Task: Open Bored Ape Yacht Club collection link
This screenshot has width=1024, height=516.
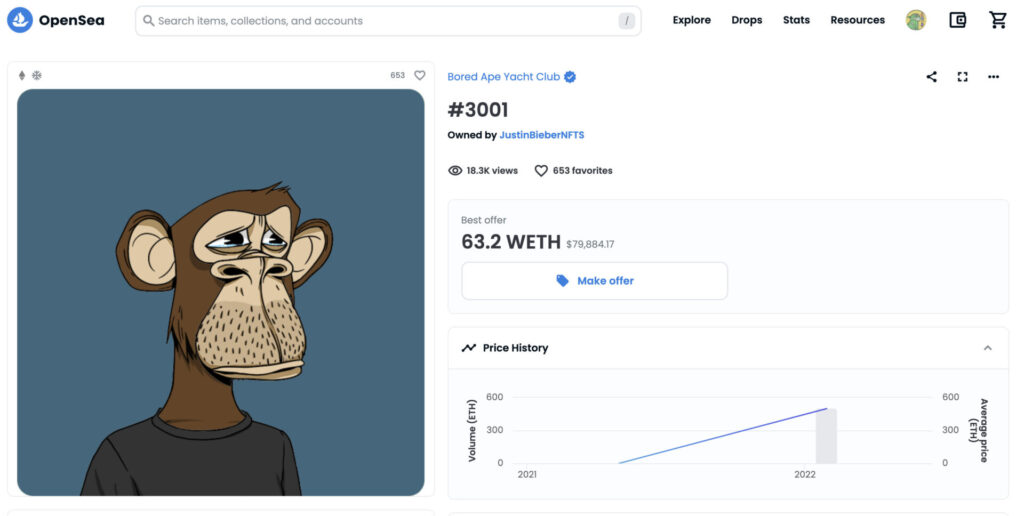Action: (x=504, y=77)
